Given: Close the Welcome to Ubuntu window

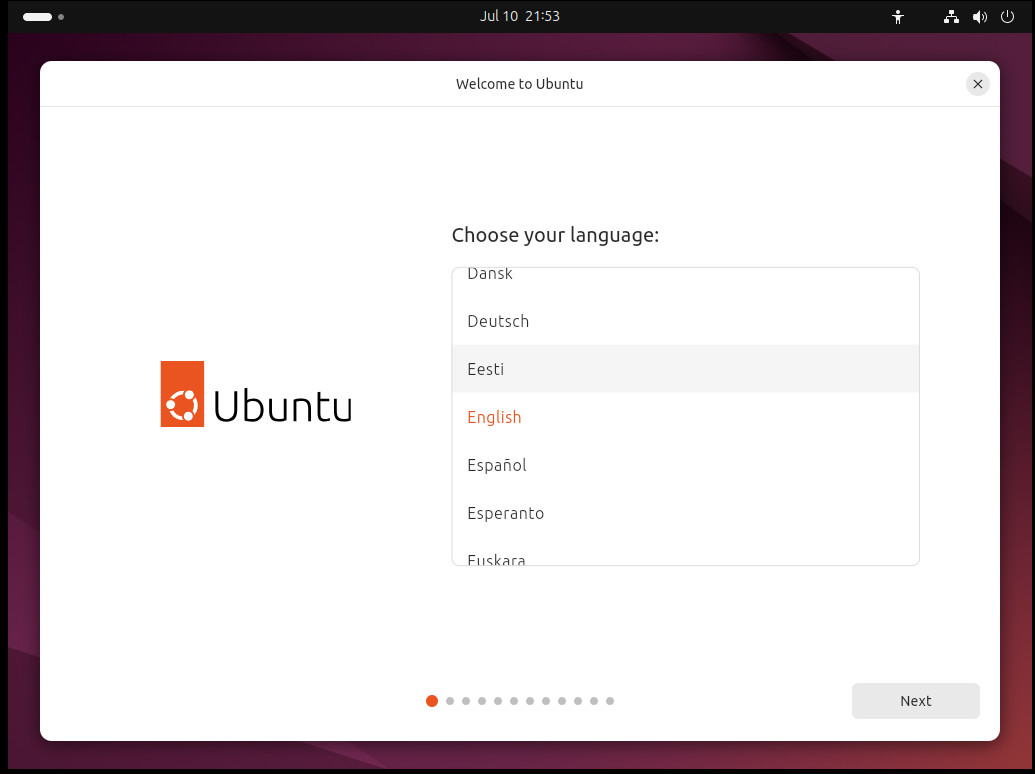Looking at the screenshot, I should click(x=978, y=84).
